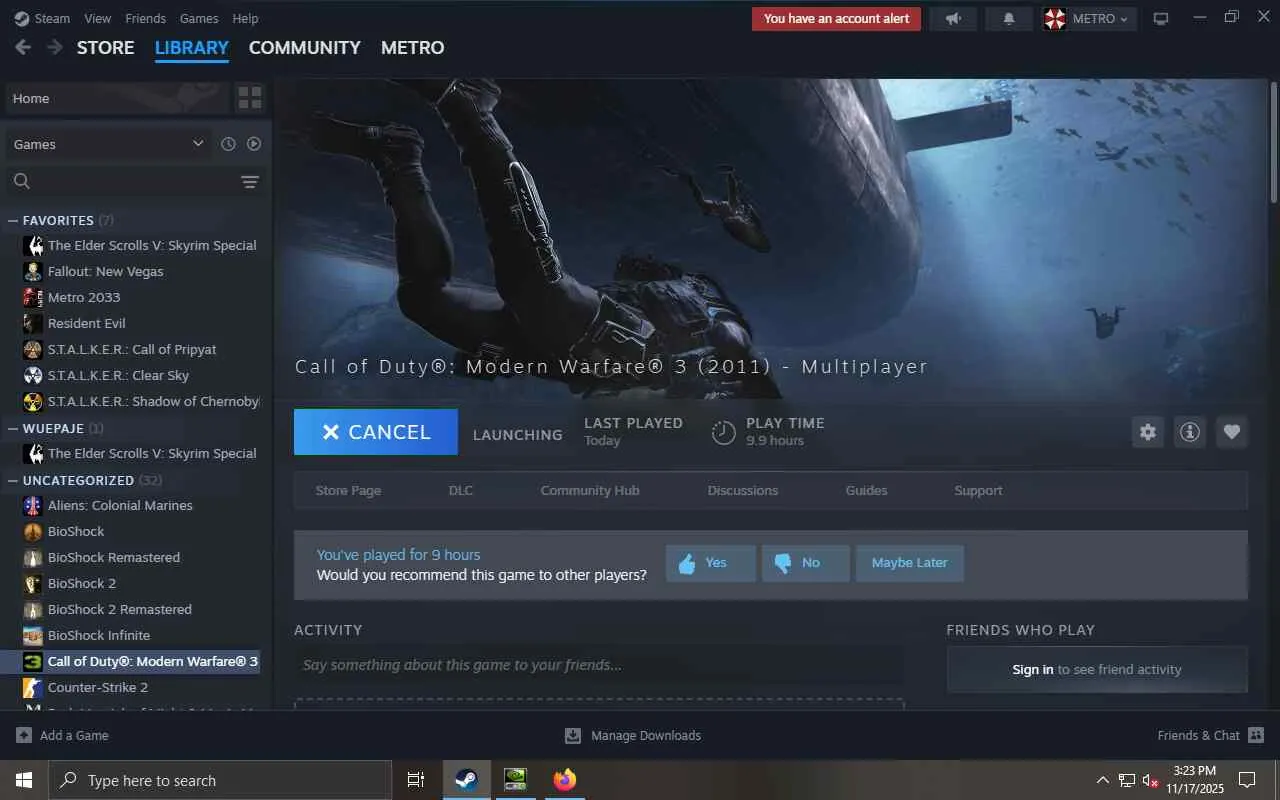Viewport: 1280px width, 800px height.
Task: Open the Games menu
Action: (199, 19)
